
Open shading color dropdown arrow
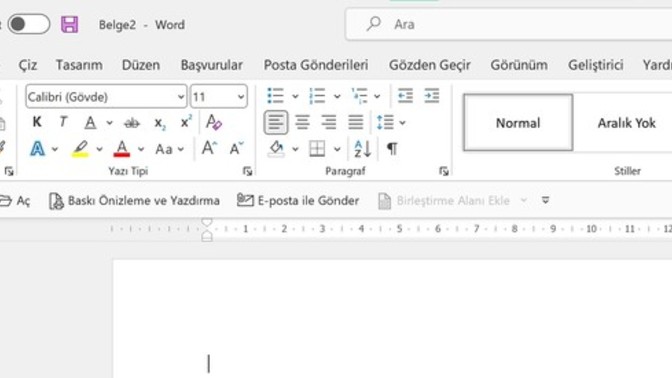point(295,150)
